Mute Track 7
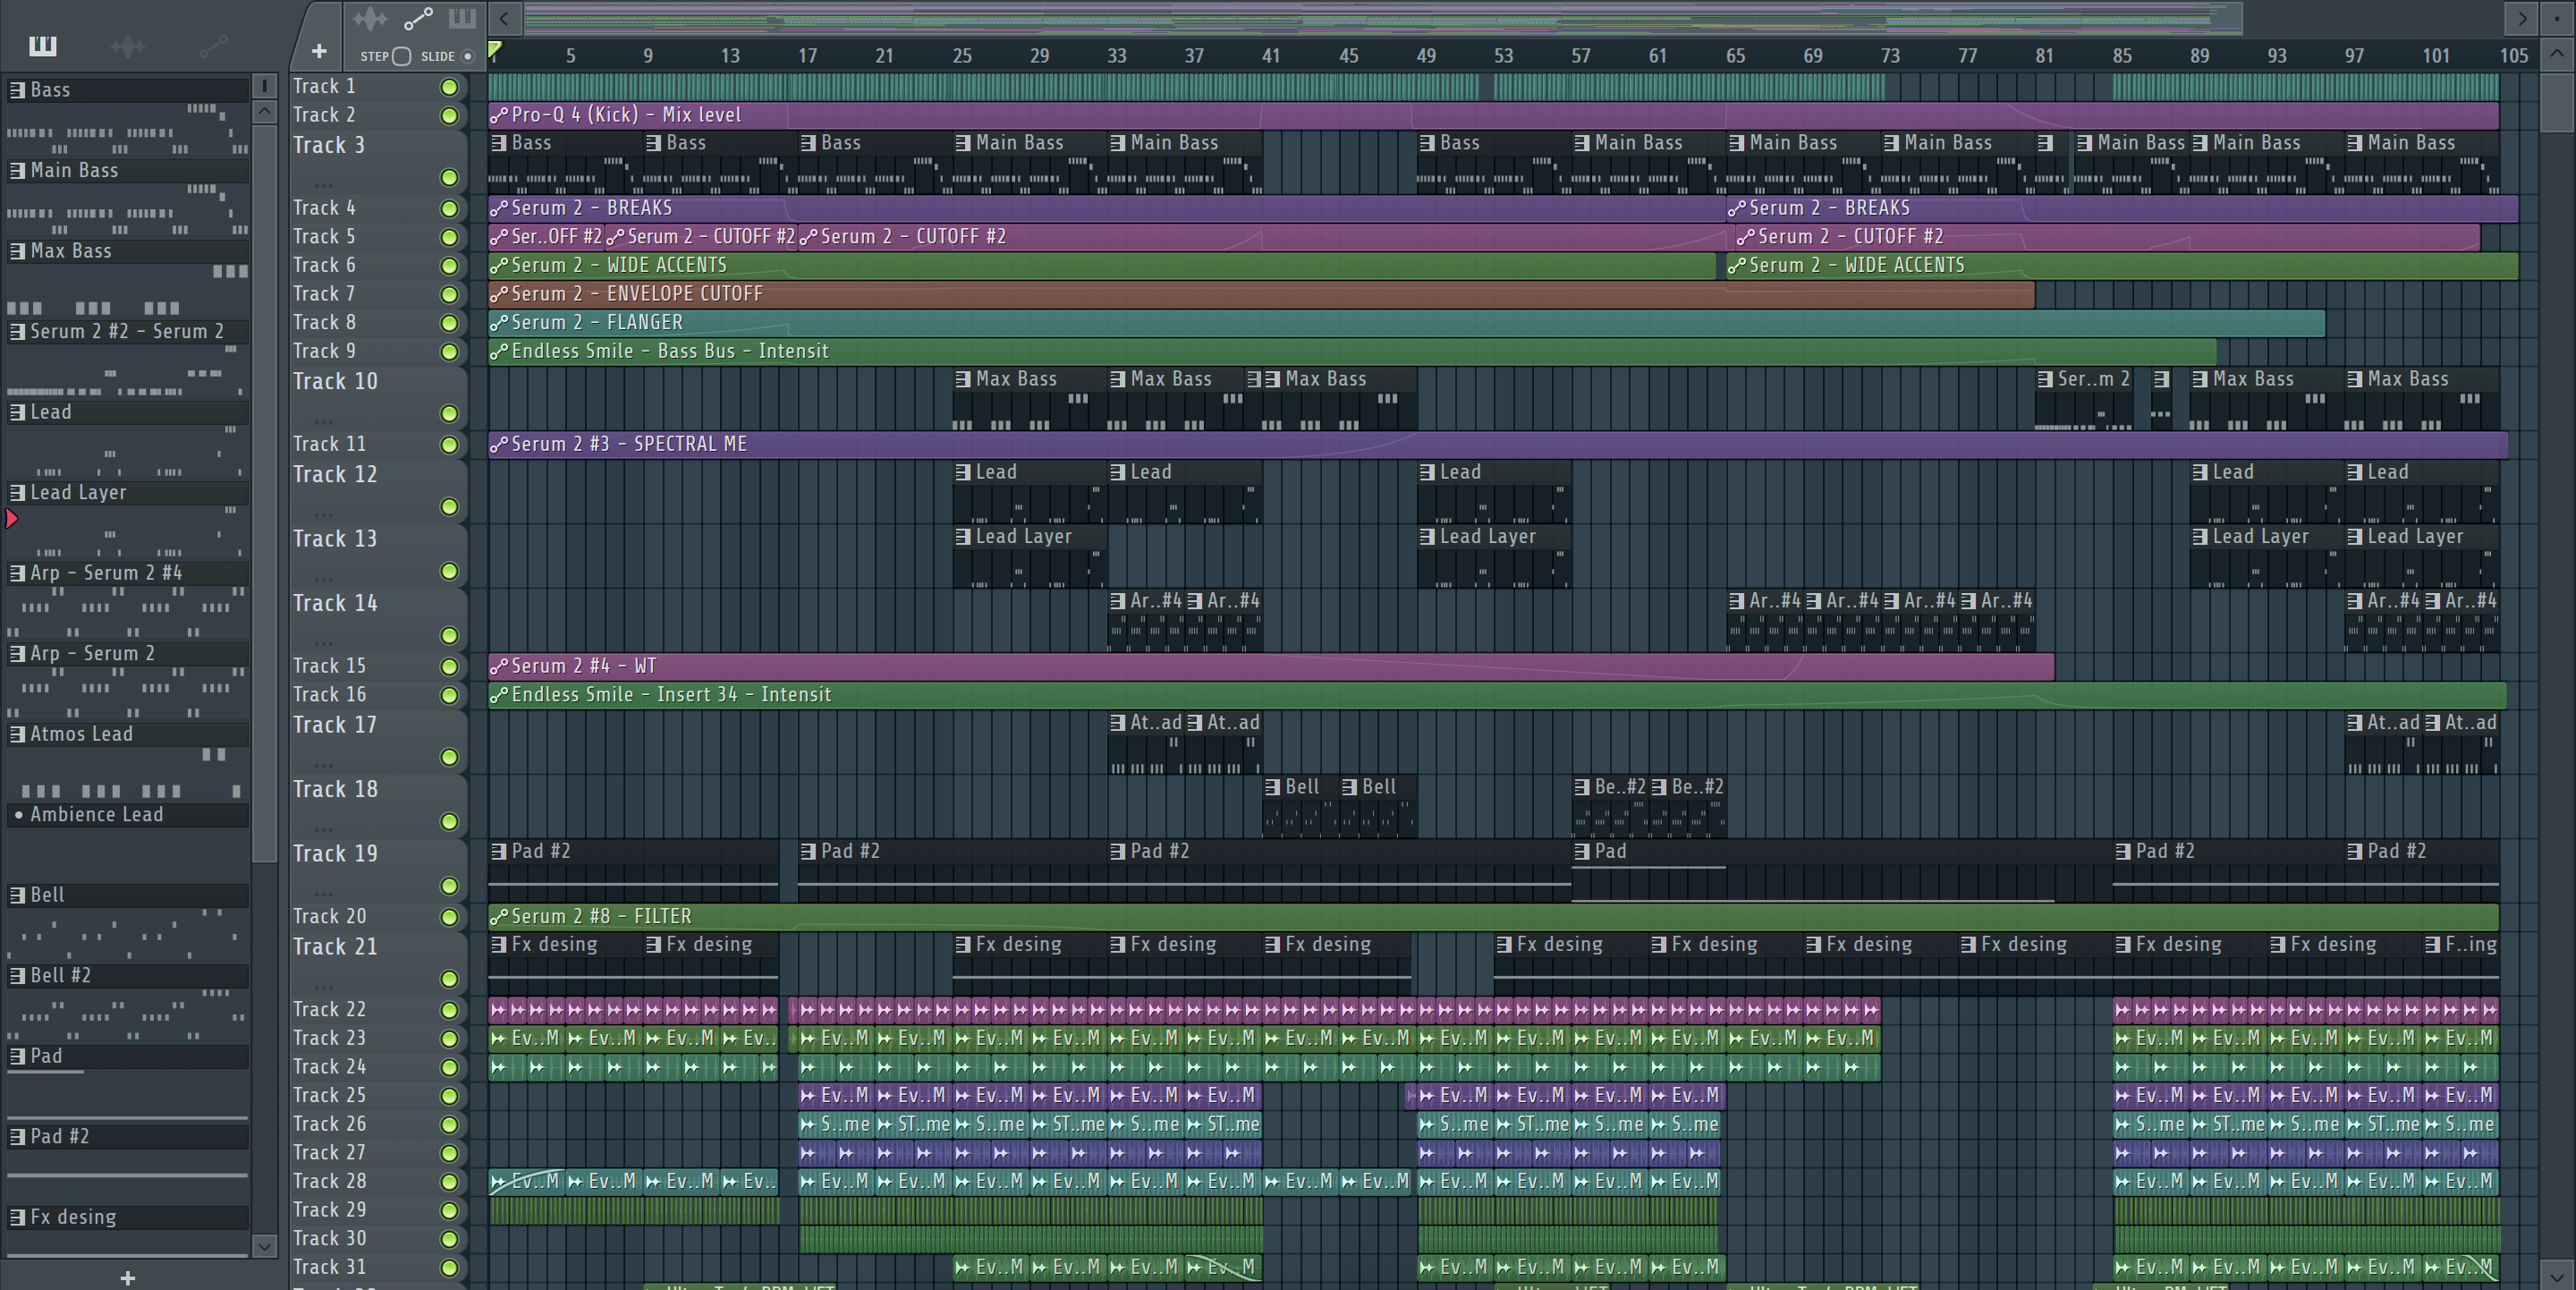This screenshot has height=1290, width=2576. pos(449,295)
